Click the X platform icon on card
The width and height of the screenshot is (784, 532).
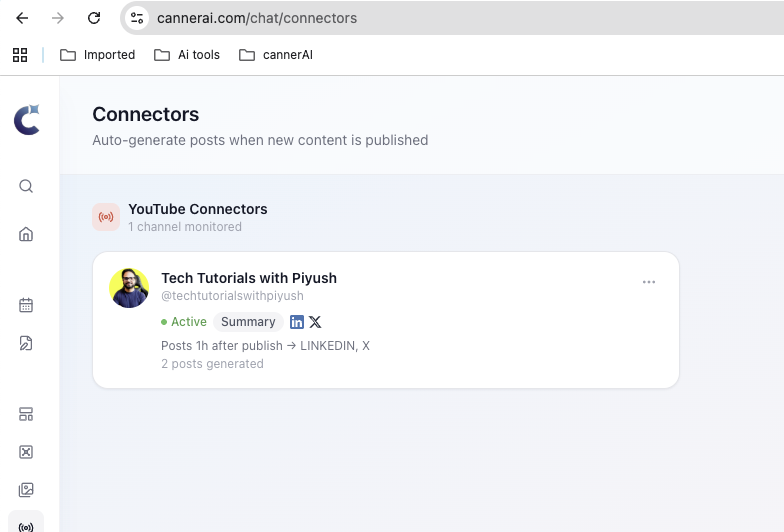(315, 322)
